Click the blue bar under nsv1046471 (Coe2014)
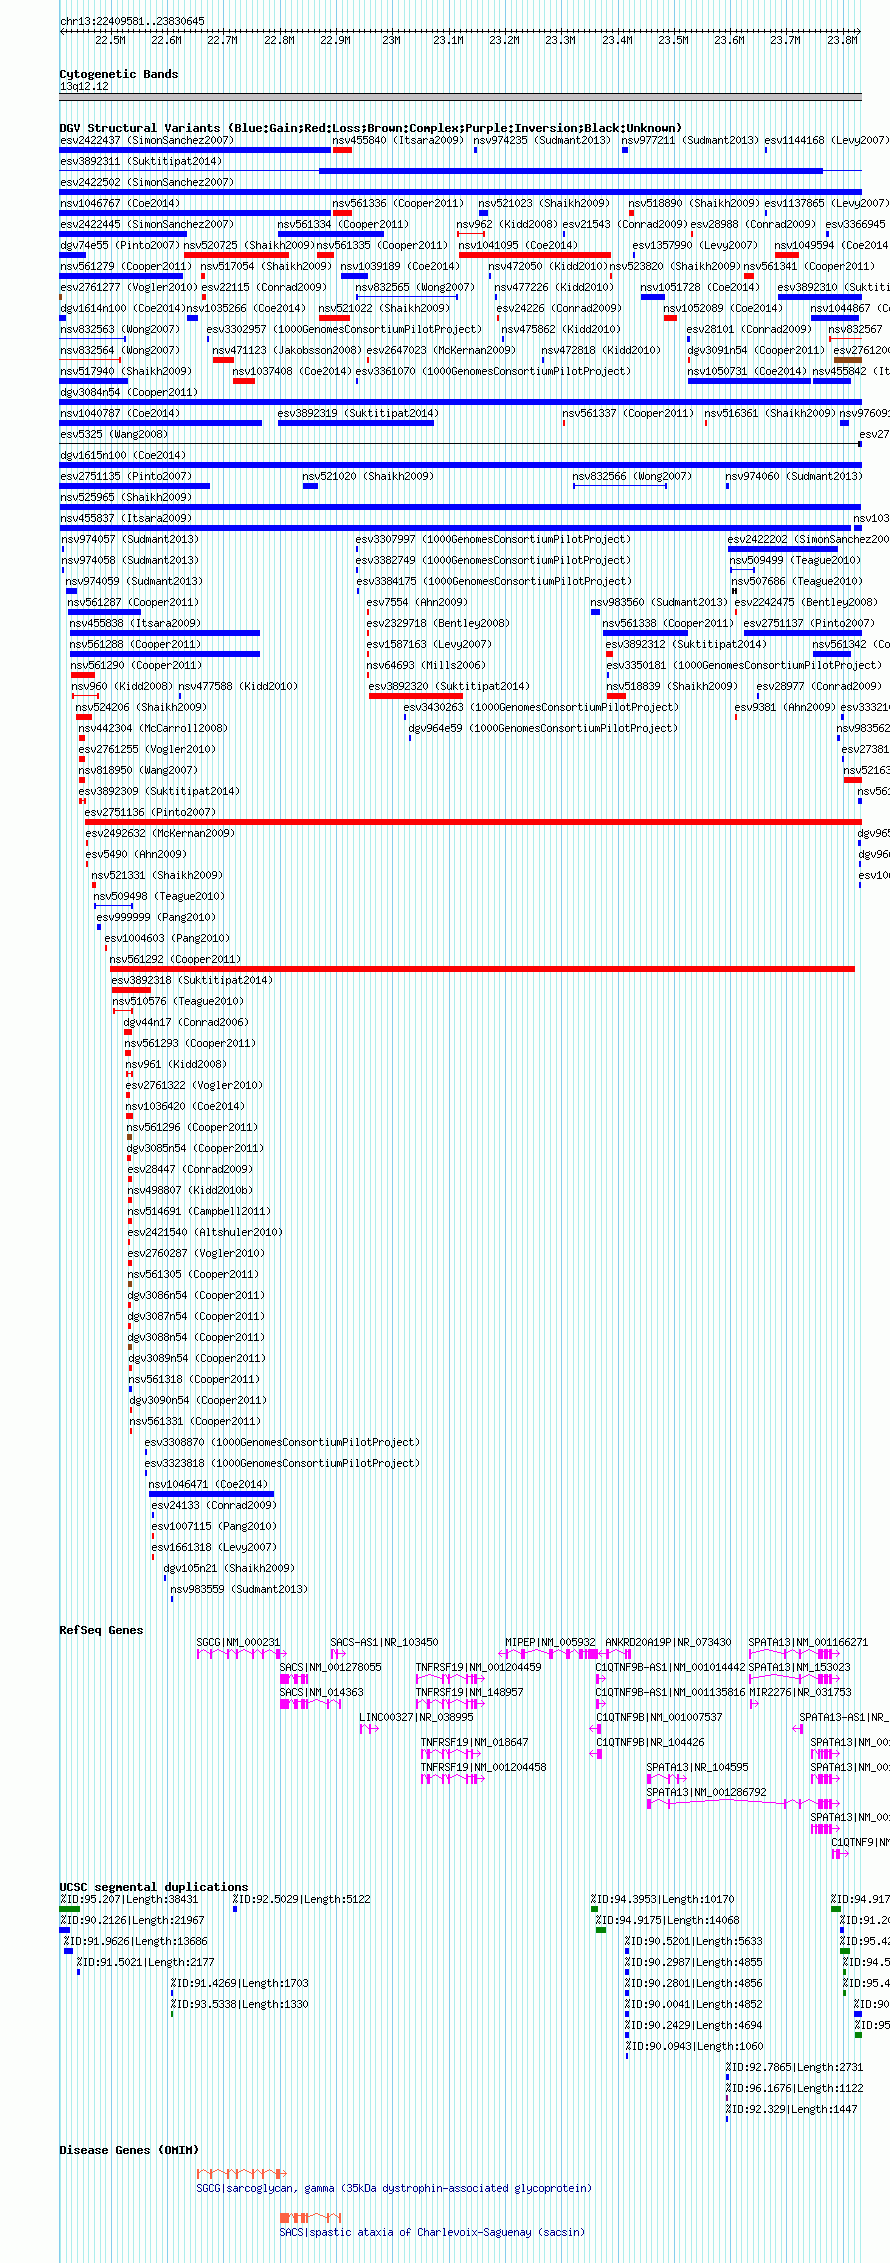The height and width of the screenshot is (2263, 890). (211, 1494)
